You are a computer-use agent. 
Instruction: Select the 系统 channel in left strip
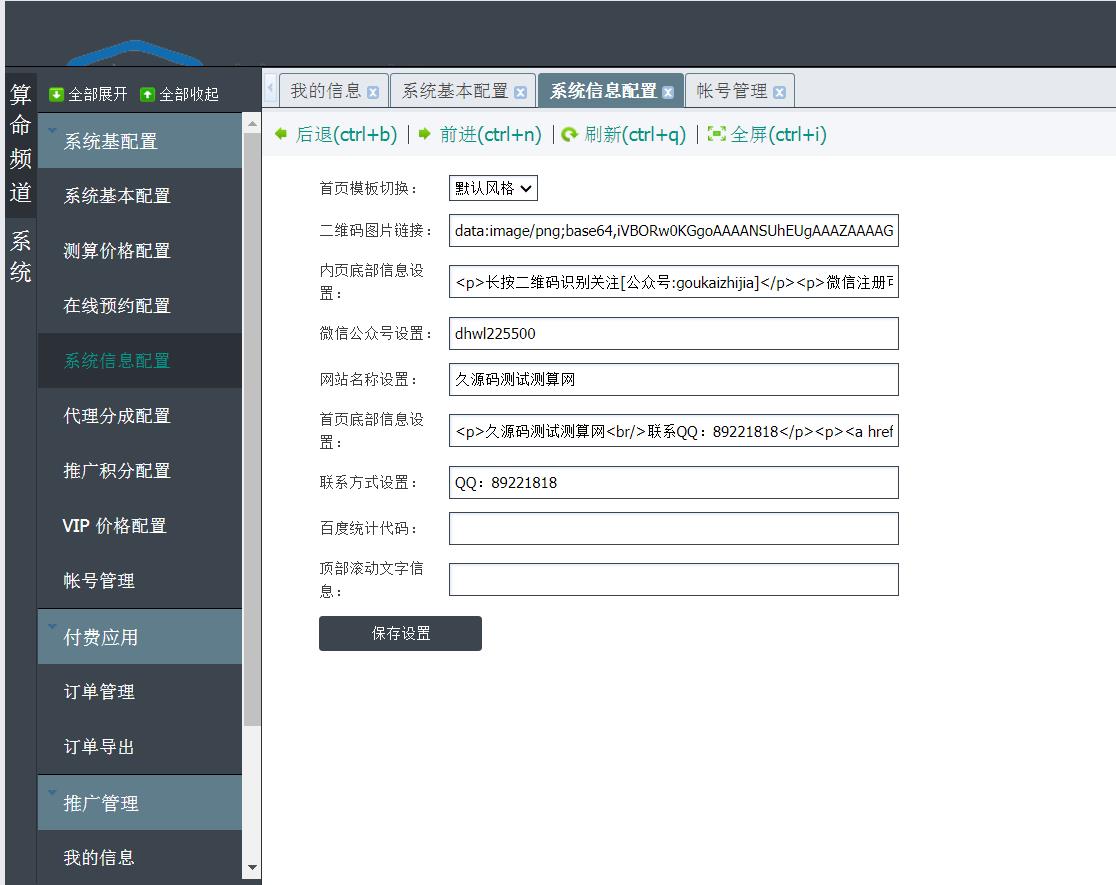click(x=21, y=257)
